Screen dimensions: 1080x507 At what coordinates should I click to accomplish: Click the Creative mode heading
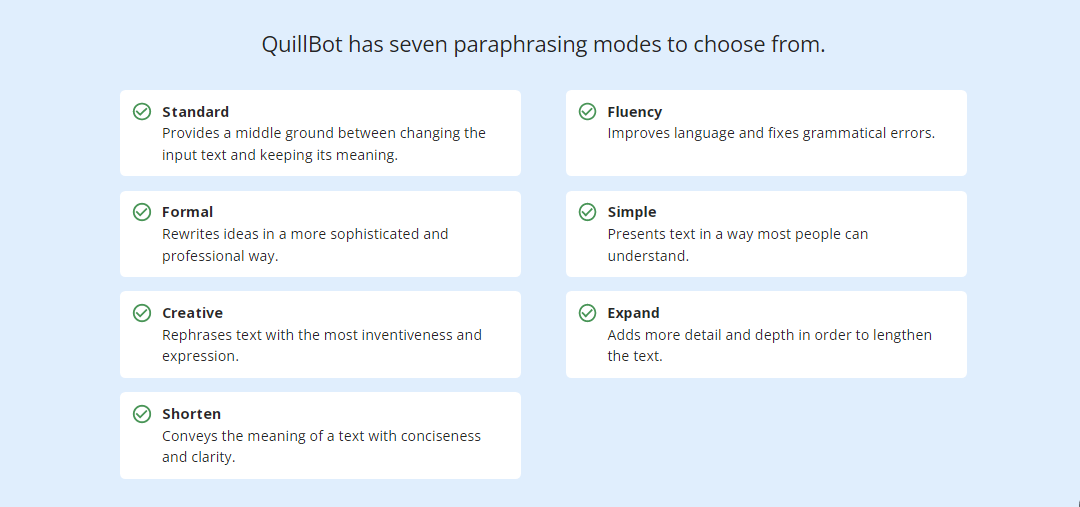coord(192,313)
